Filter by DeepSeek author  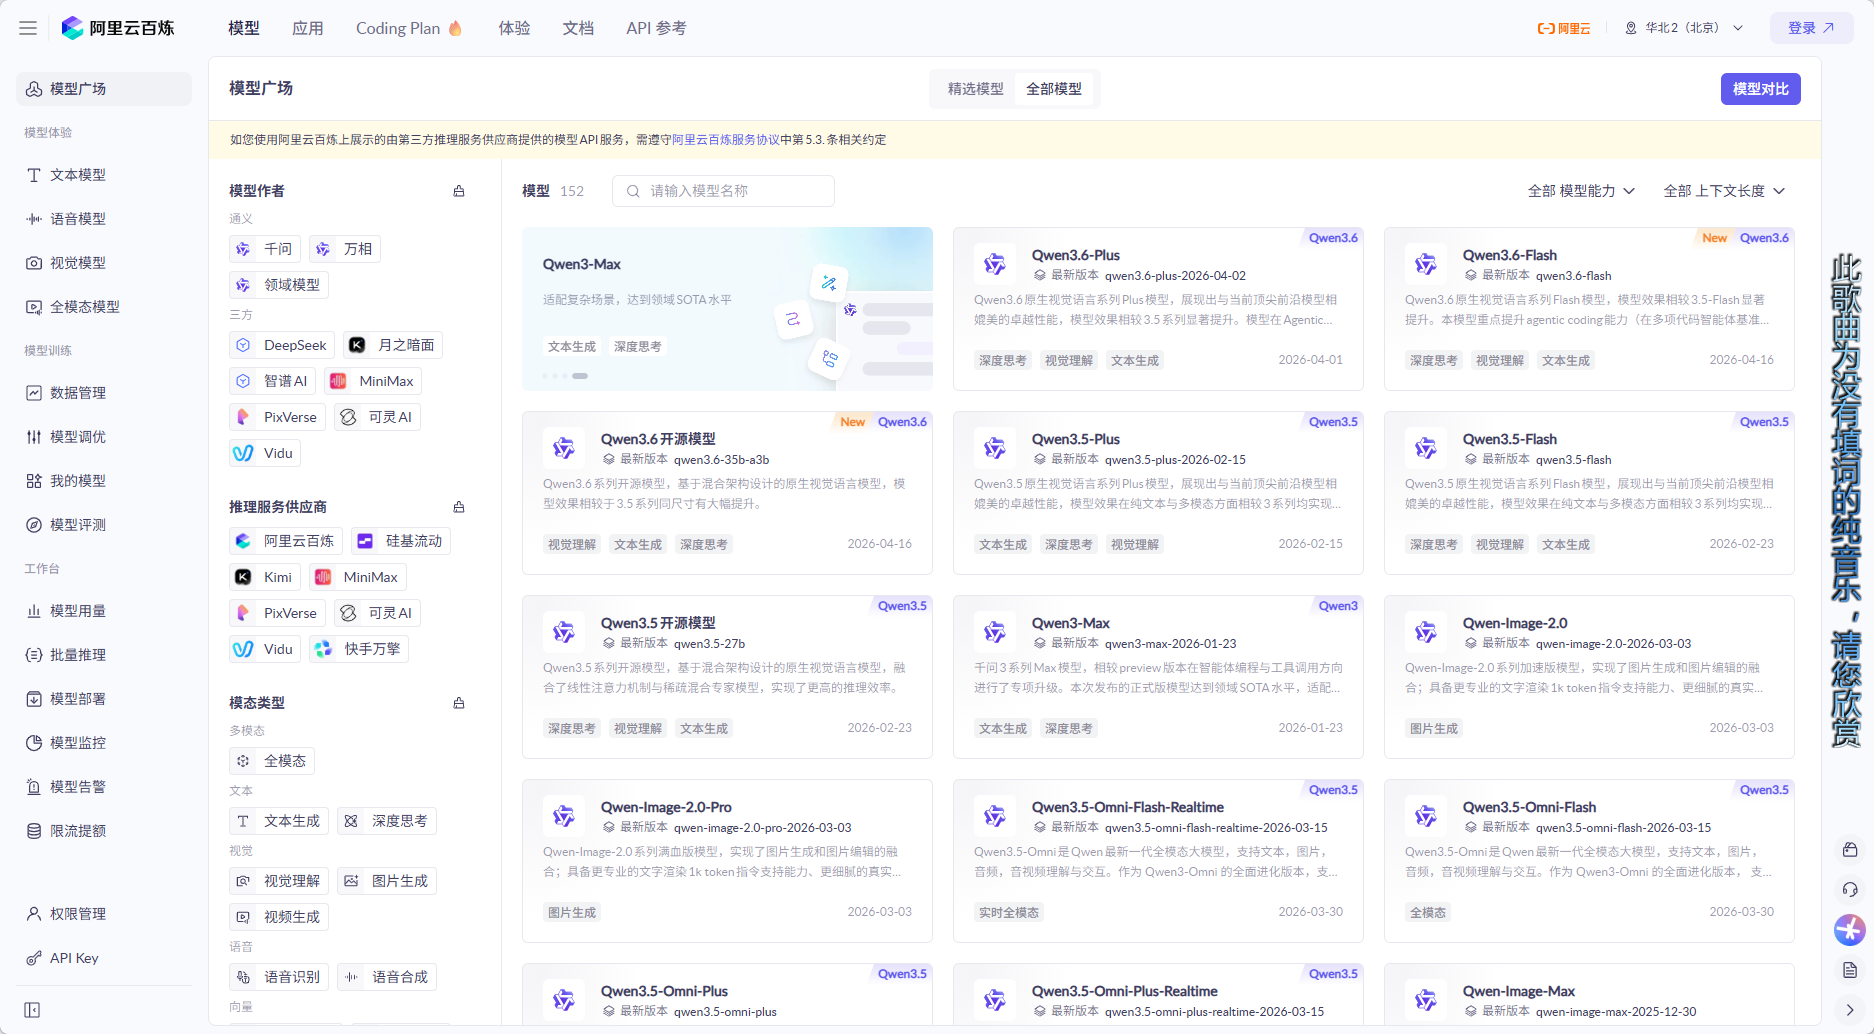[x=282, y=345]
